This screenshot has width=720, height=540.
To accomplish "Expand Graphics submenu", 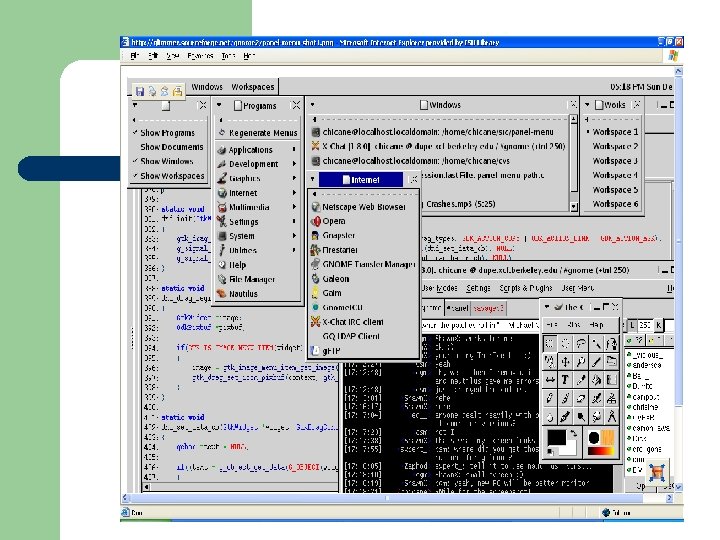I will point(257,178).
